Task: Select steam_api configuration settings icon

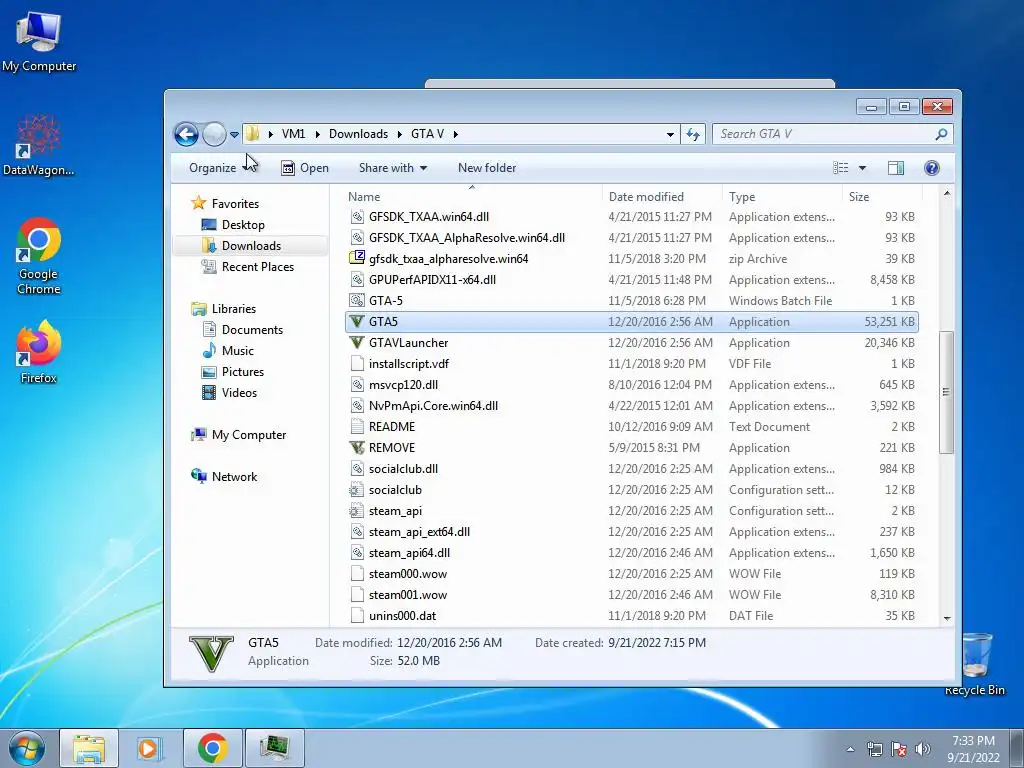Action: 357,511
